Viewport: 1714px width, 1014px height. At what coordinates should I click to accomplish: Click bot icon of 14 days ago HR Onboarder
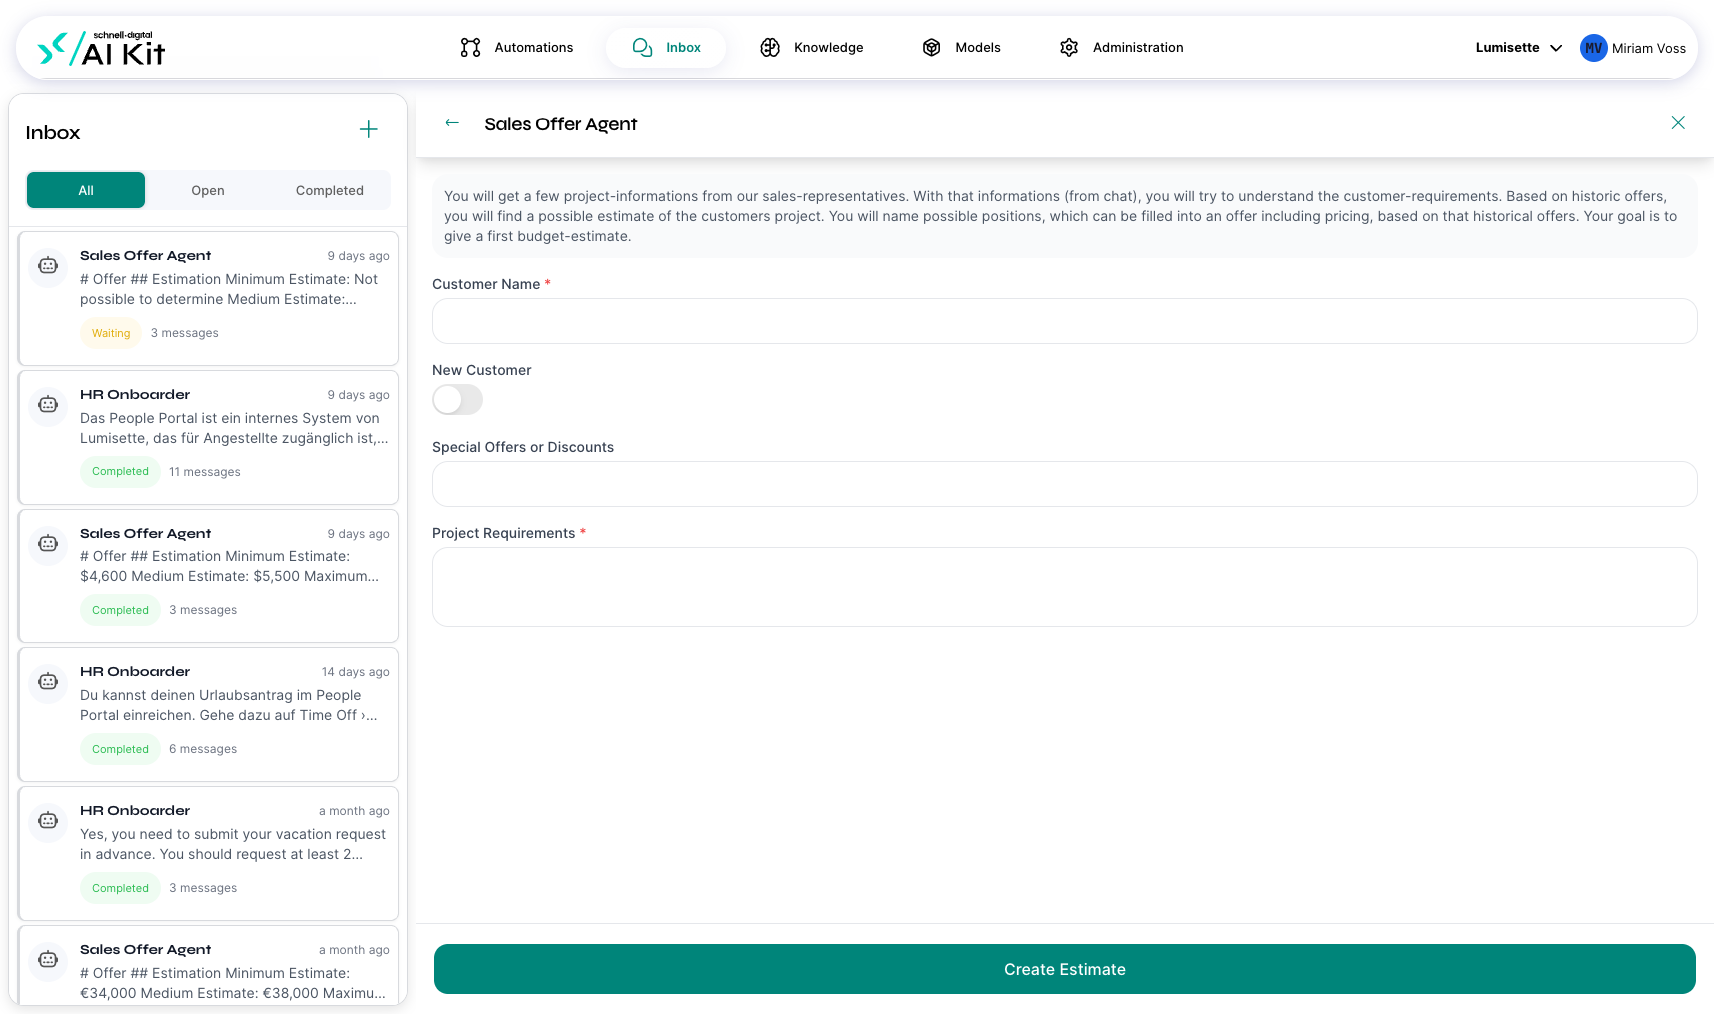(48, 681)
